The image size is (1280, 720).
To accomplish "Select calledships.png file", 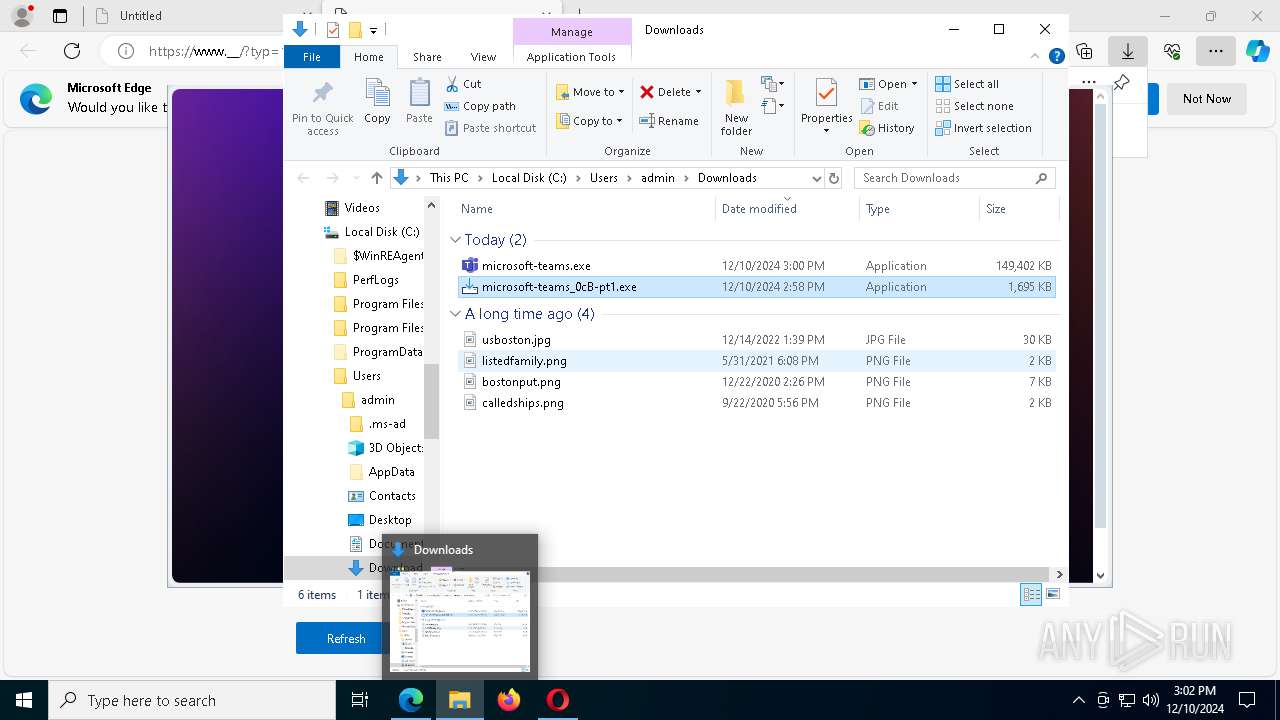I will 756,403.
